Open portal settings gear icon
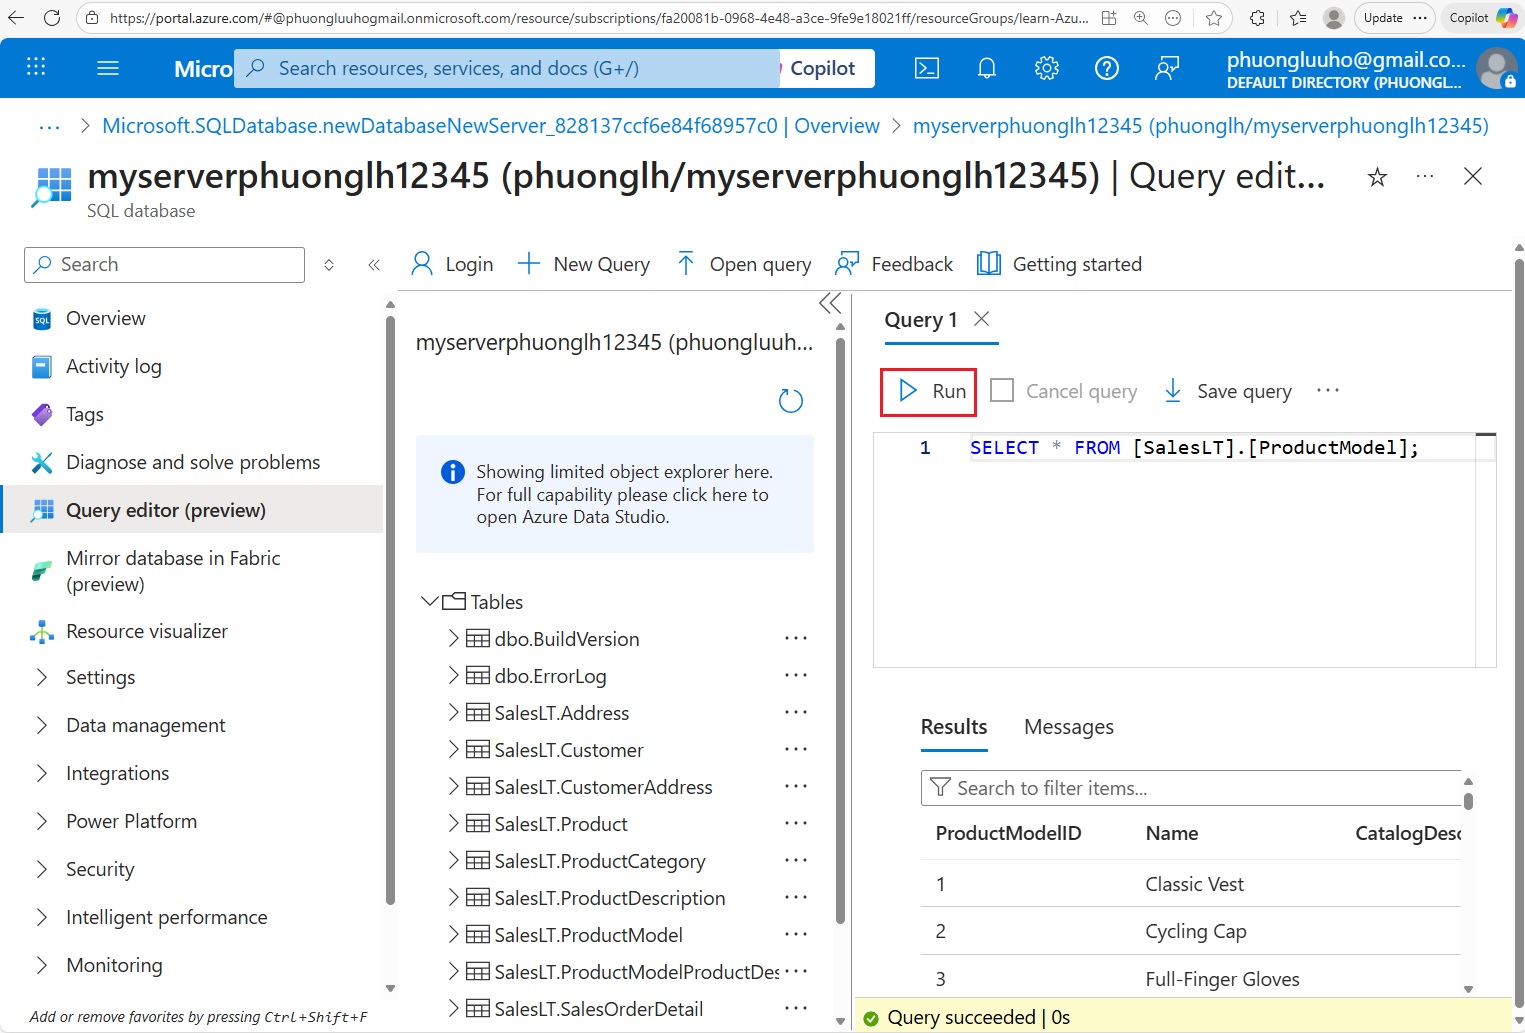This screenshot has width=1525, height=1033. (x=1046, y=68)
